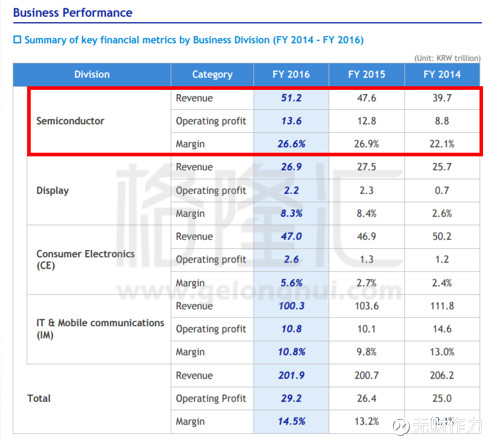Click Semiconductor operating profit '12.8'
This screenshot has height=439, width=491.
tap(367, 121)
